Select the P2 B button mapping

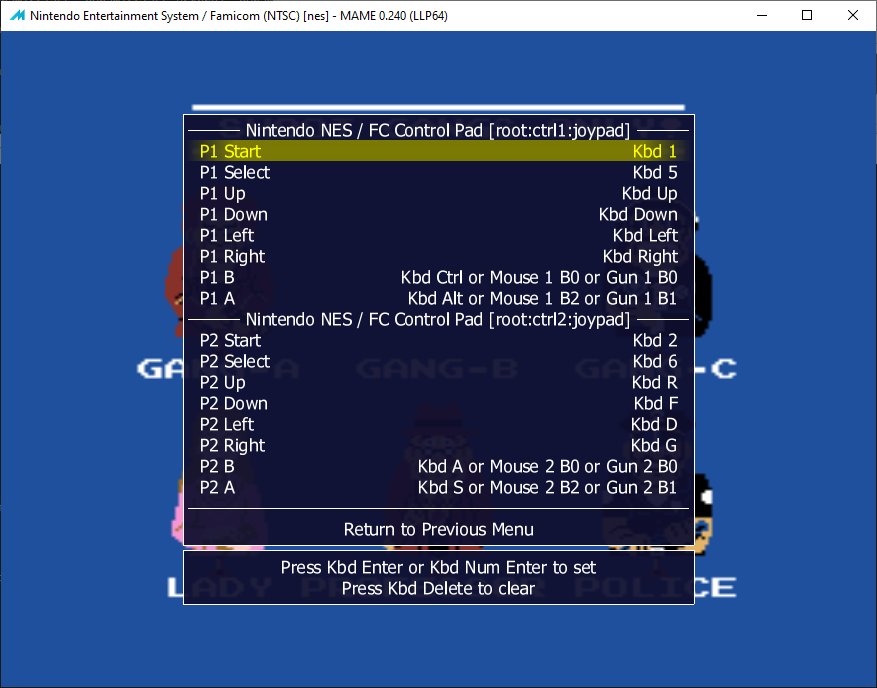(438, 466)
